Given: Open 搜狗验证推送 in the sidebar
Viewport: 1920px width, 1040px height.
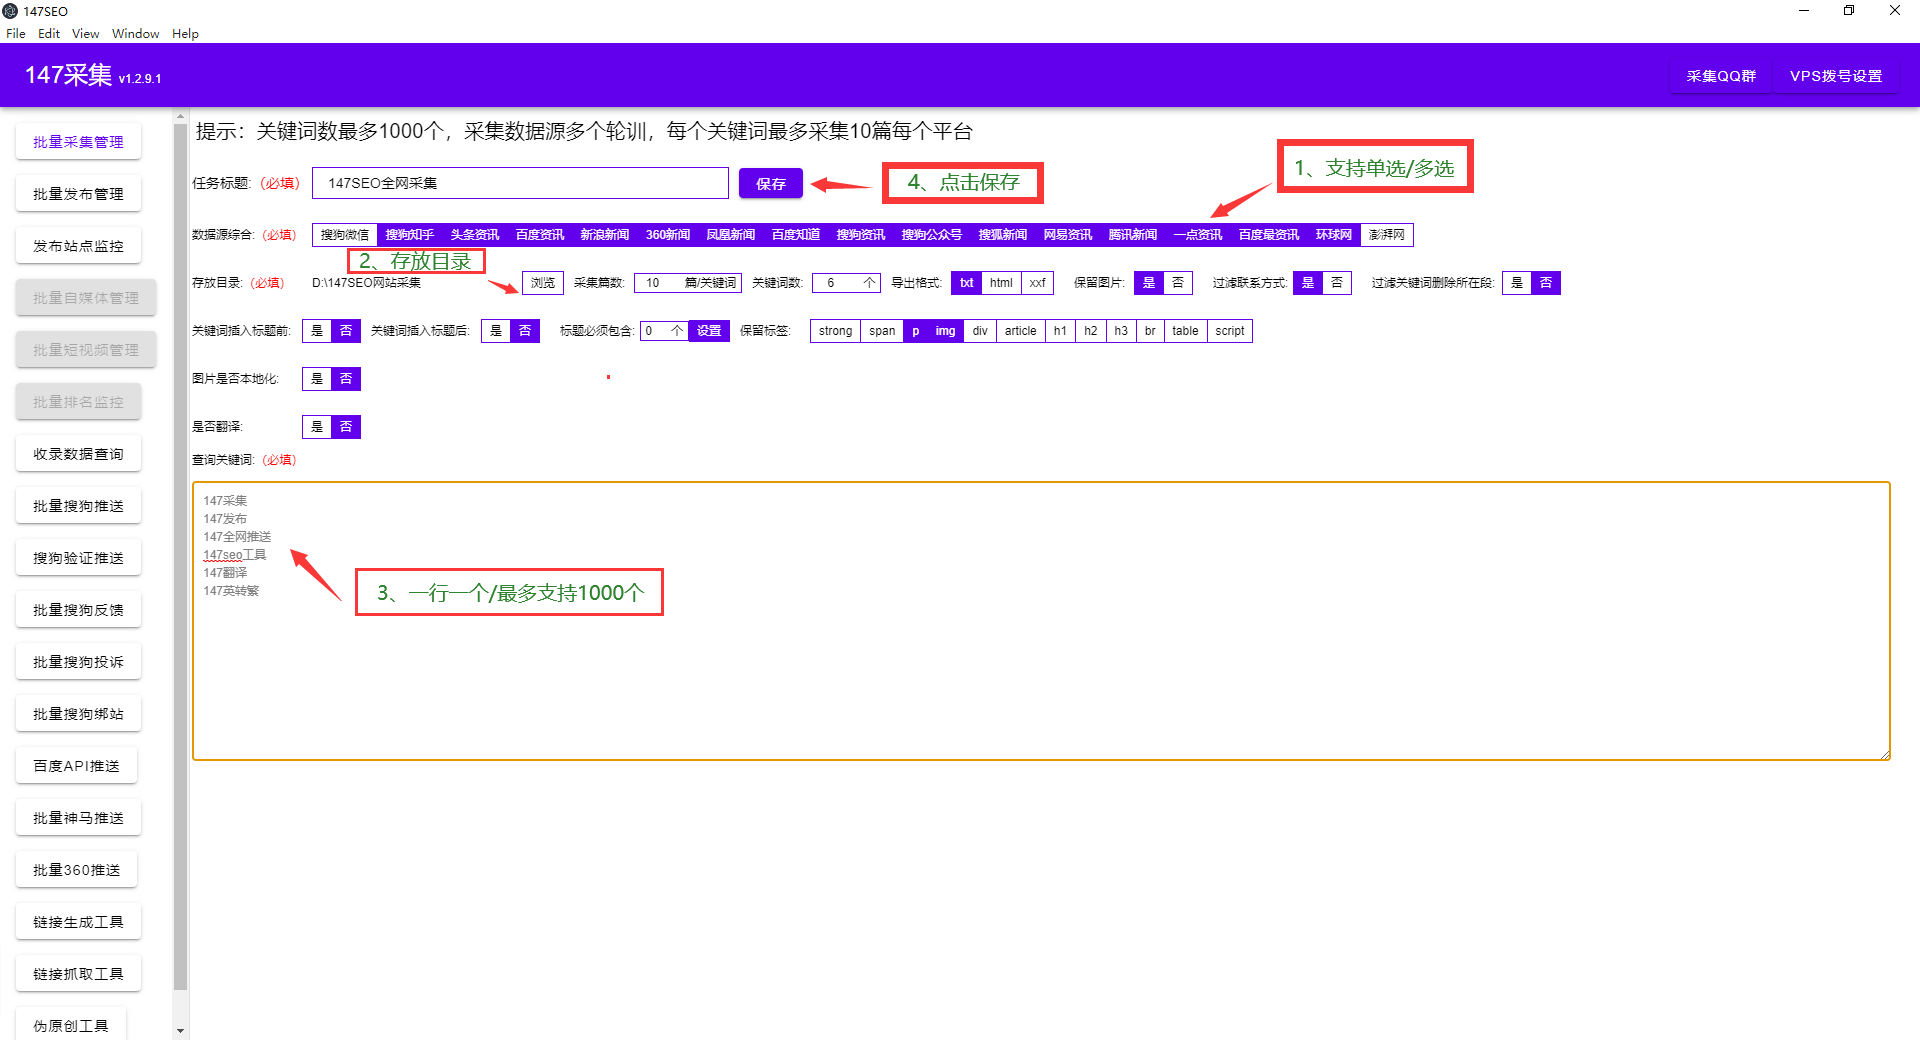Looking at the screenshot, I should click(78, 558).
